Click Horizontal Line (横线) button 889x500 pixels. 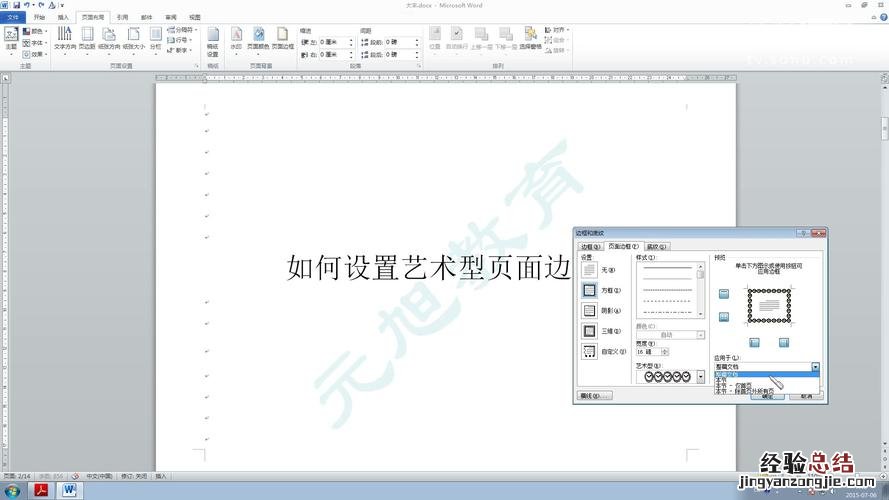594,396
